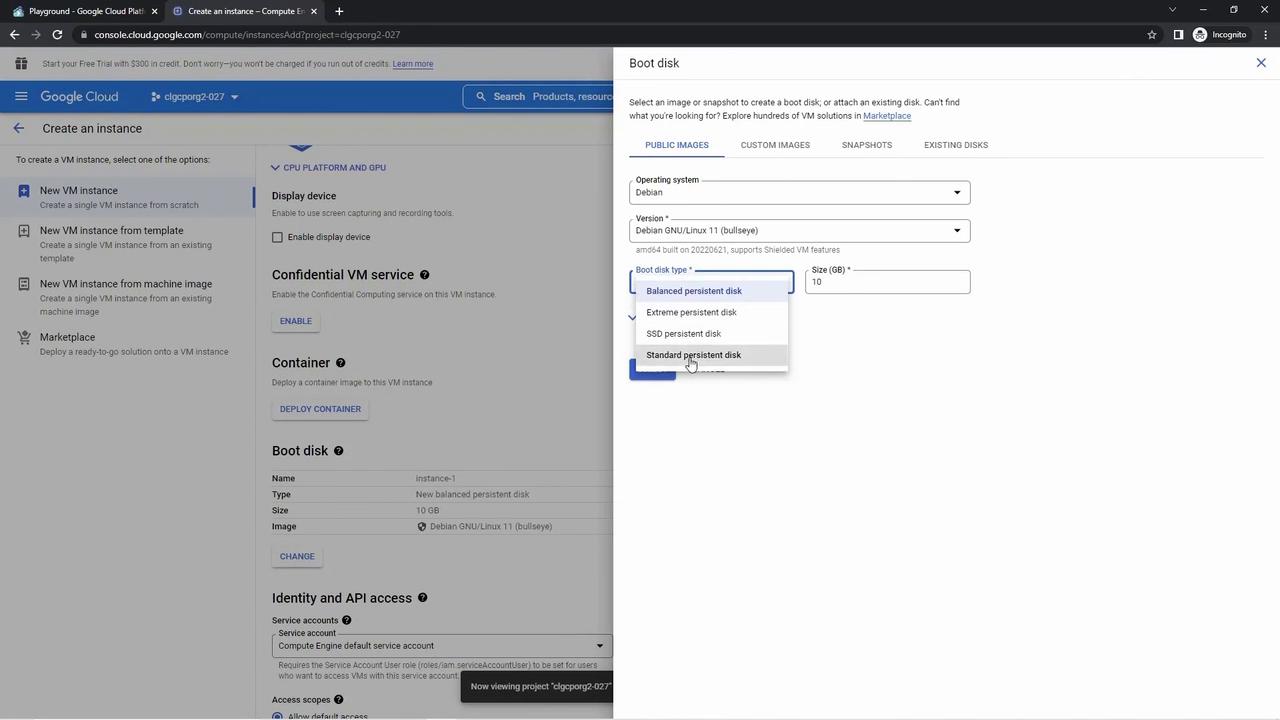Choose SSD persistent disk option
Viewport: 1280px width, 720px height.
point(712,334)
